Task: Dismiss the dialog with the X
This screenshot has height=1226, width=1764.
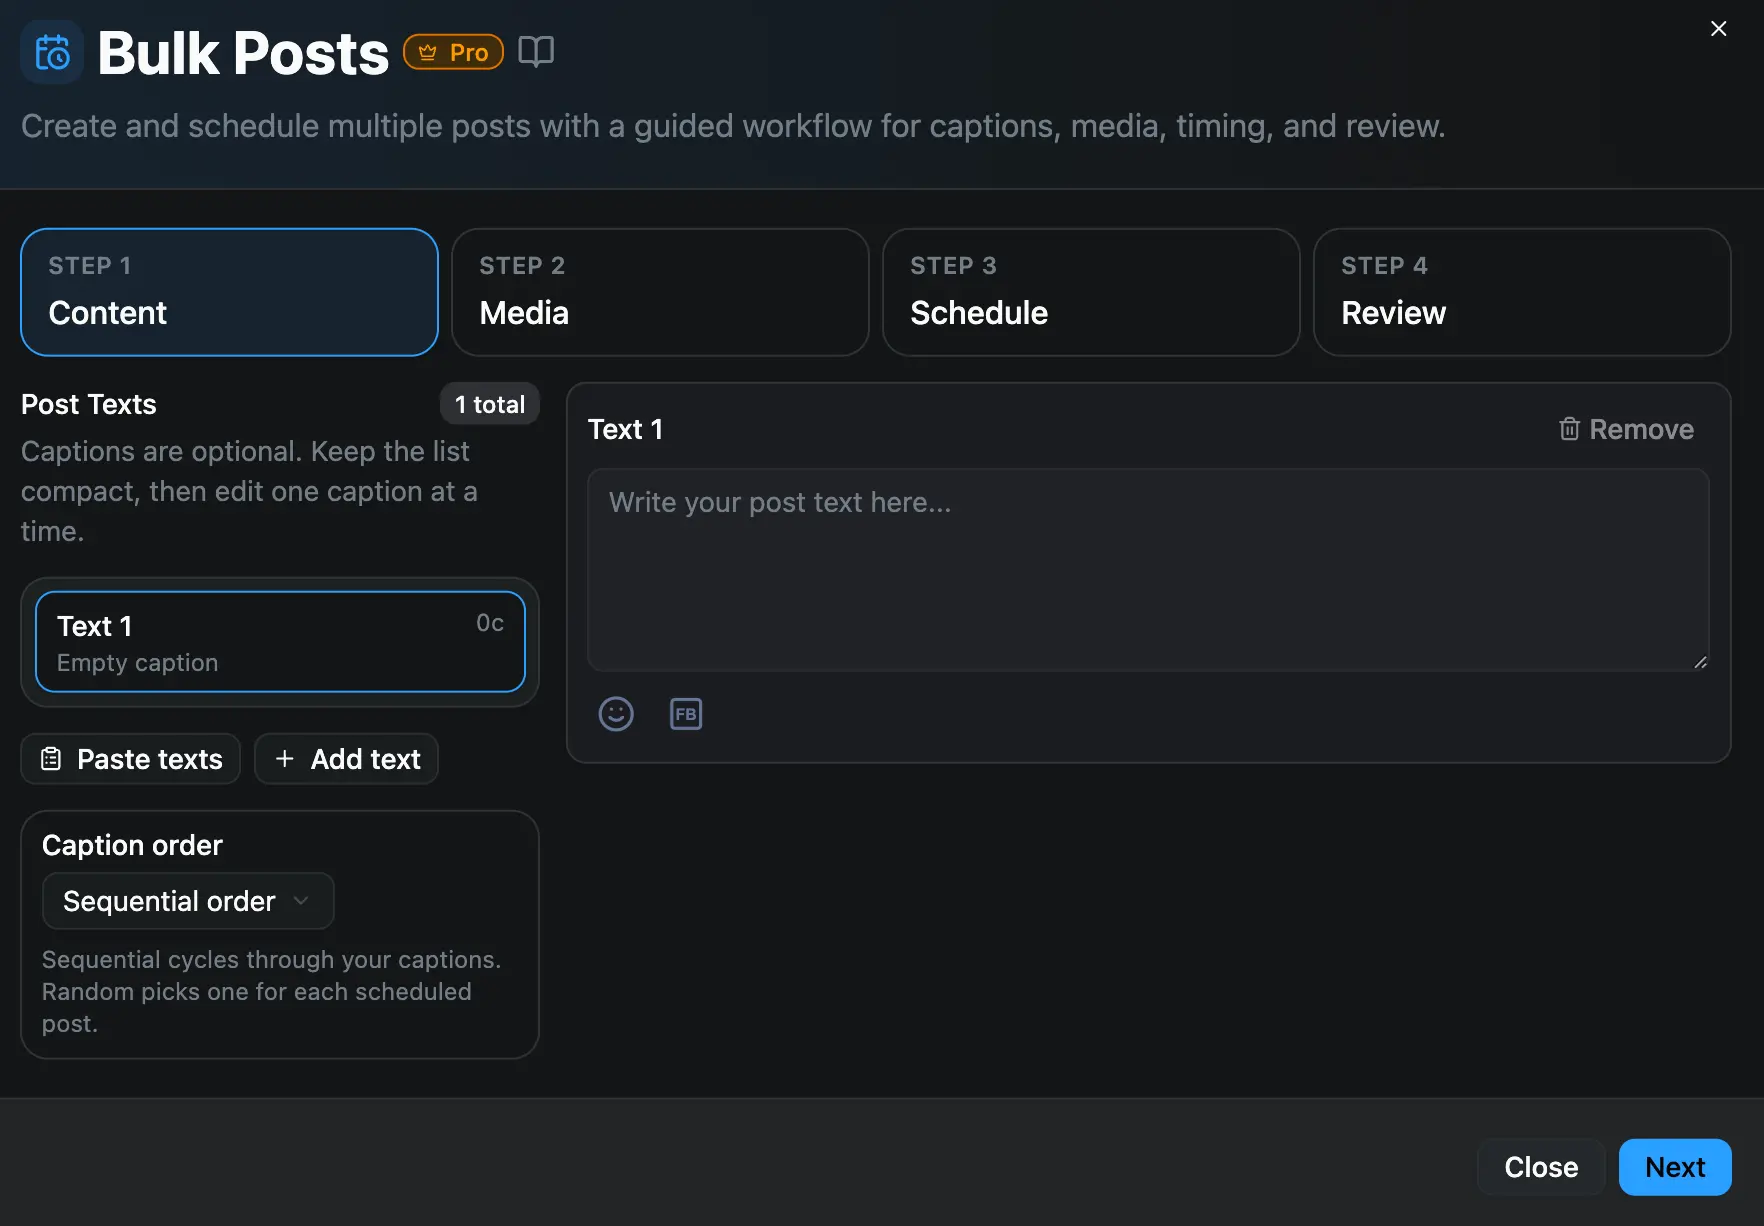Action: point(1718,28)
